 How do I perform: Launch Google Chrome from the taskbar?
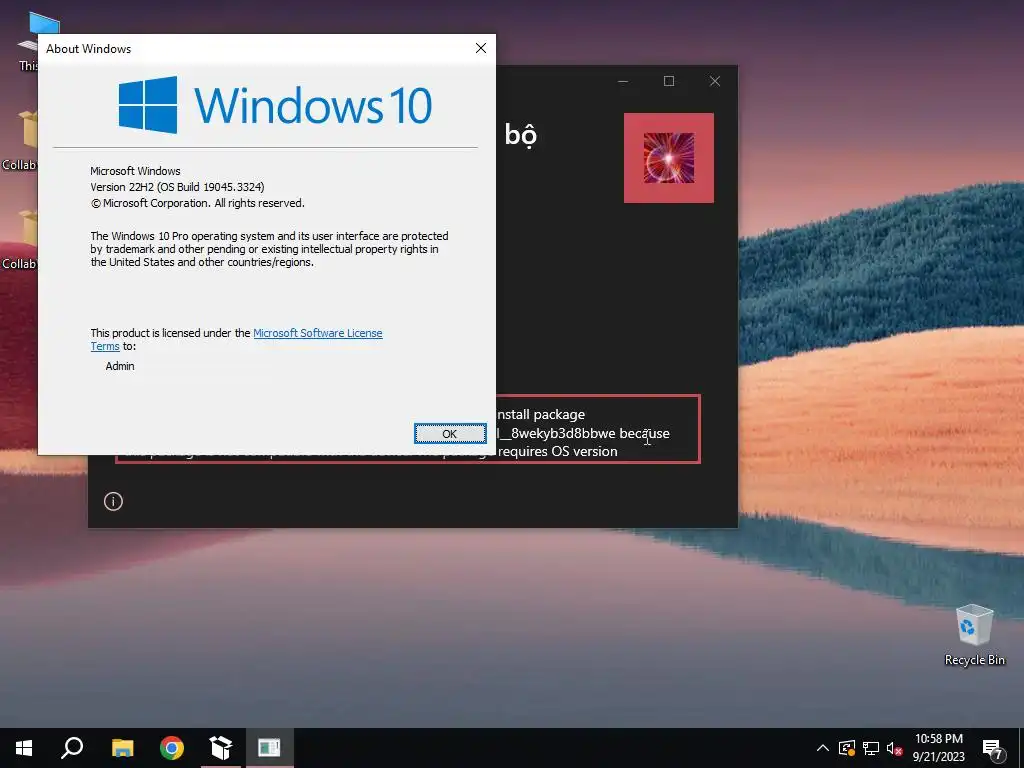point(172,748)
